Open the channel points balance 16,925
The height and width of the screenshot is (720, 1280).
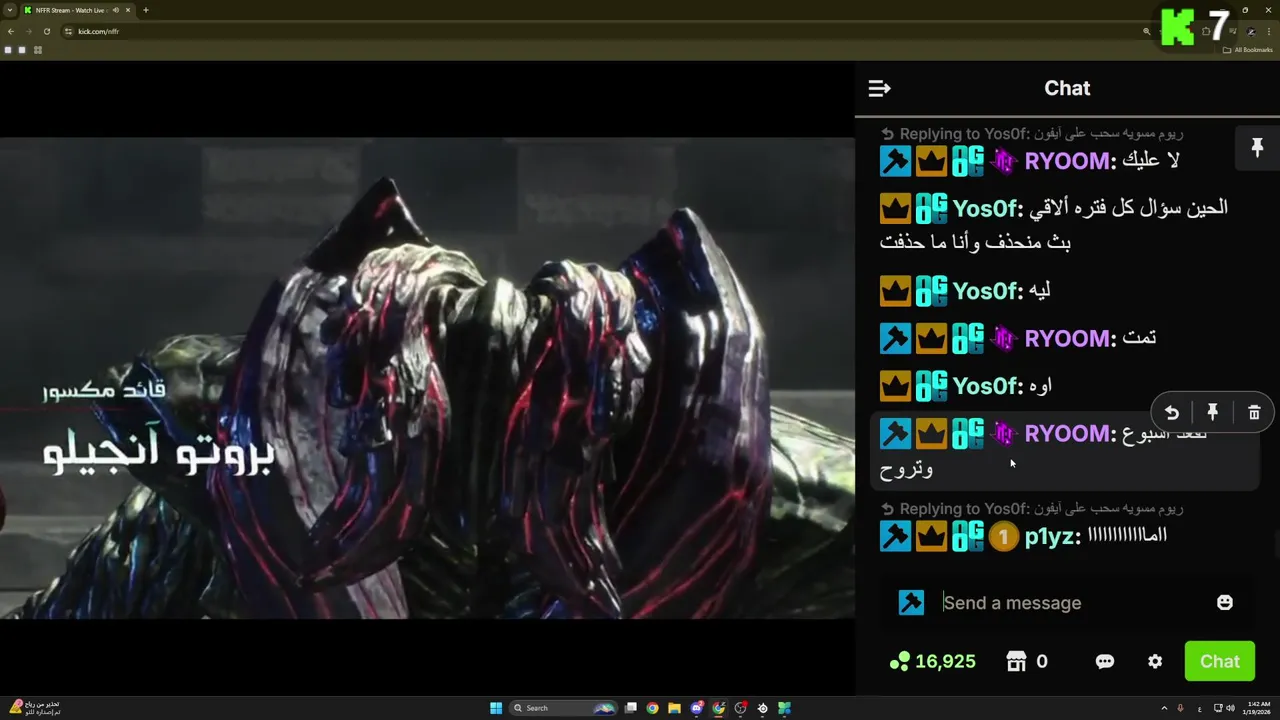pyautogui.click(x=932, y=661)
